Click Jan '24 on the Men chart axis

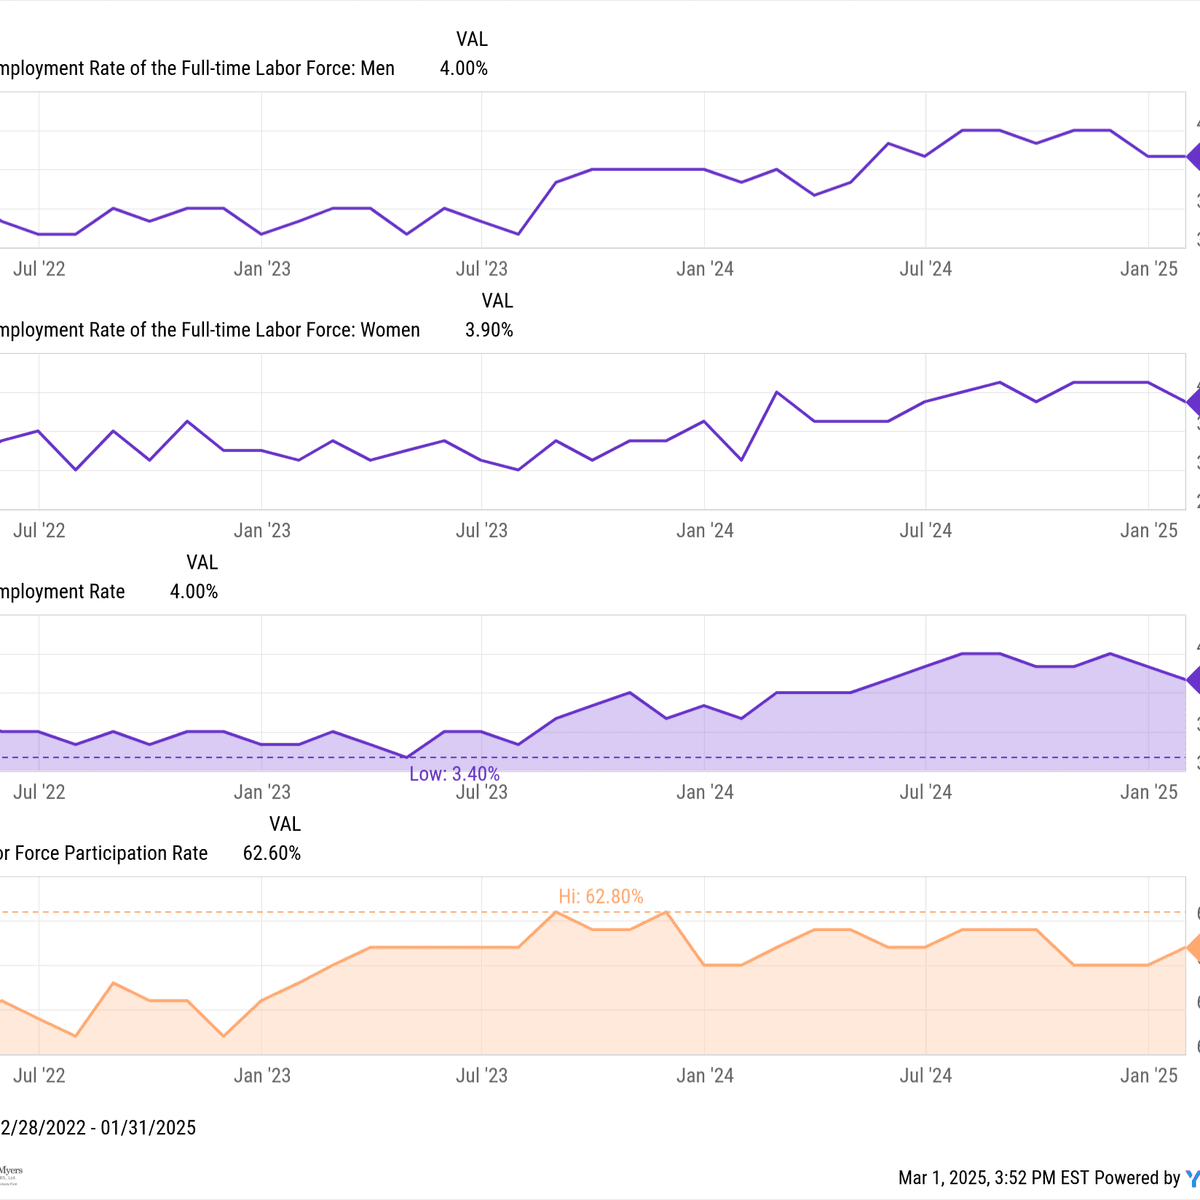(x=705, y=269)
